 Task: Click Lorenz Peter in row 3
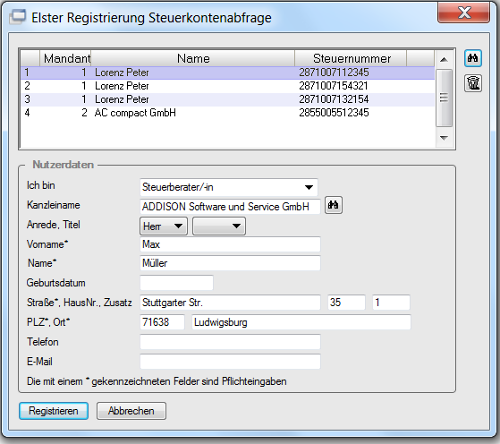pyautogui.click(x=122, y=99)
